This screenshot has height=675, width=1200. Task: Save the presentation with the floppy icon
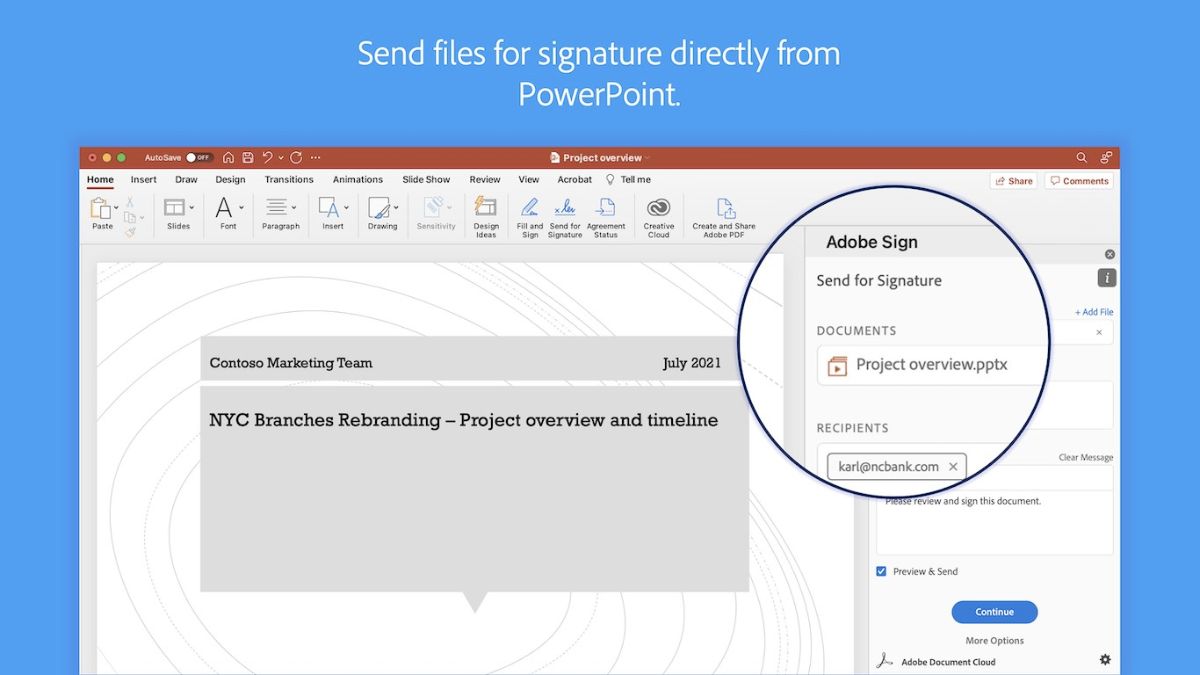(x=248, y=158)
